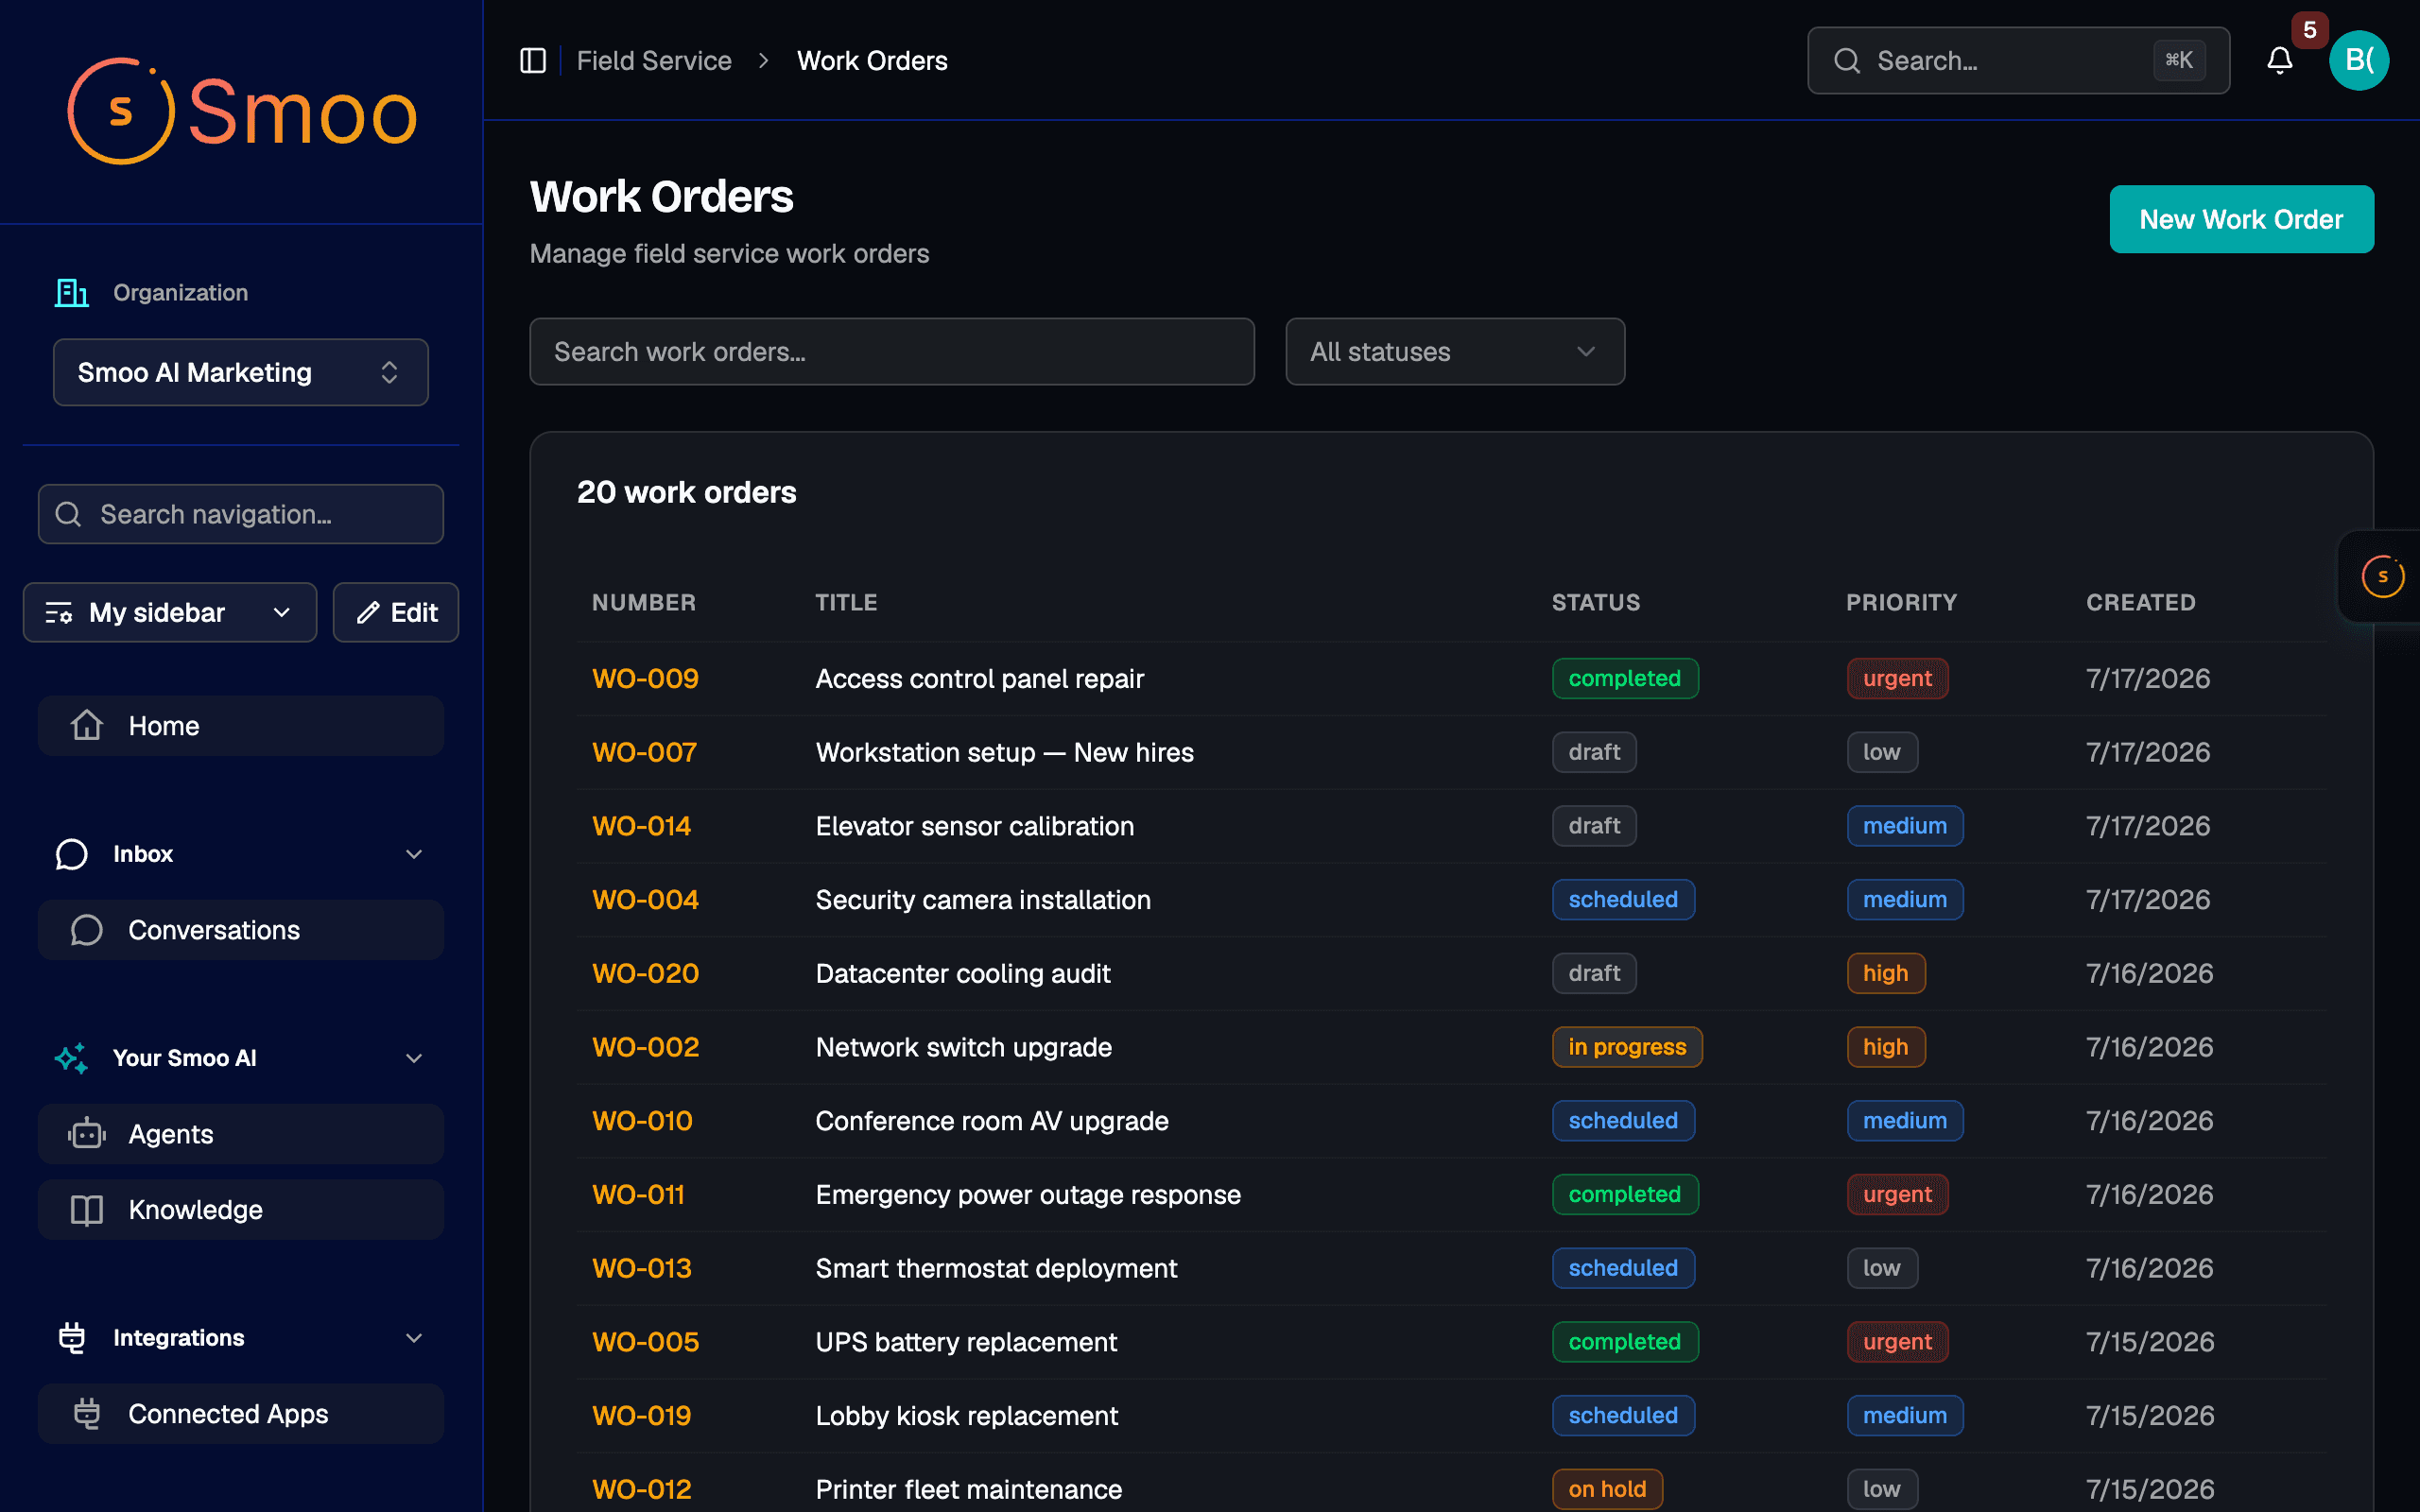
Task: Open work order WO-011
Action: point(638,1195)
